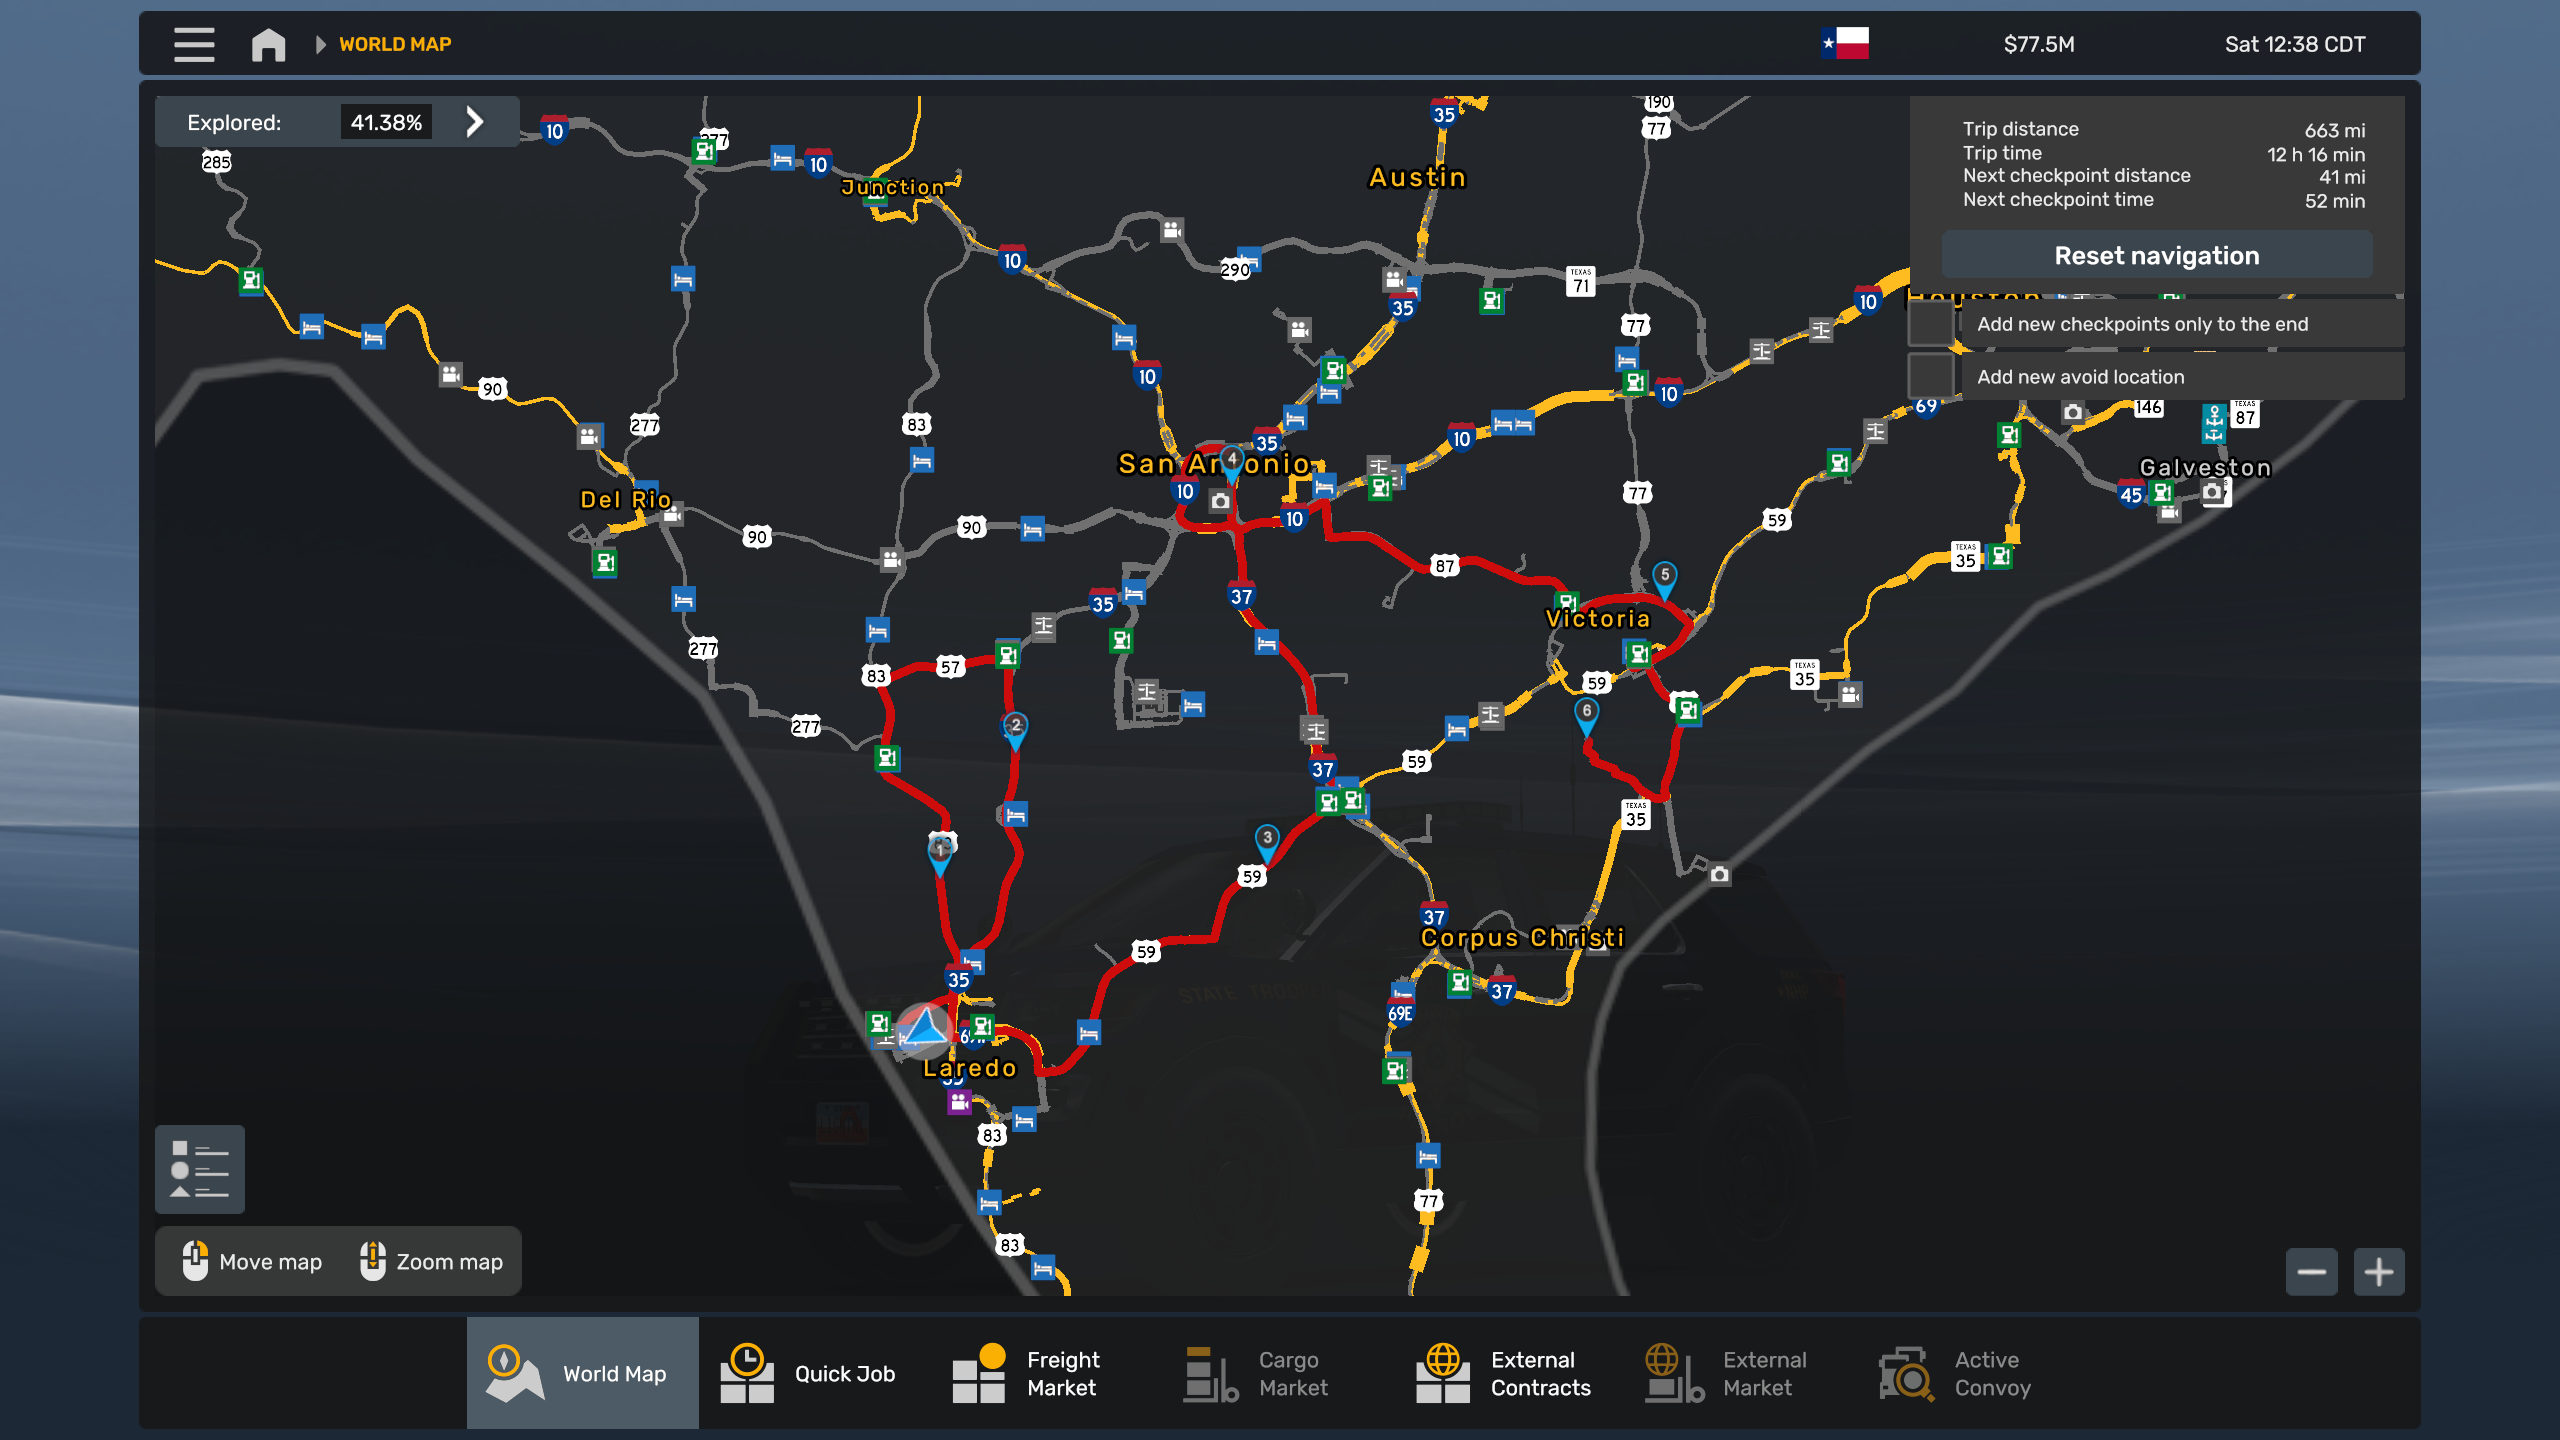Click the photo viewpoint icon near Galveston
The image size is (2560, 1440).
coord(2214,492)
